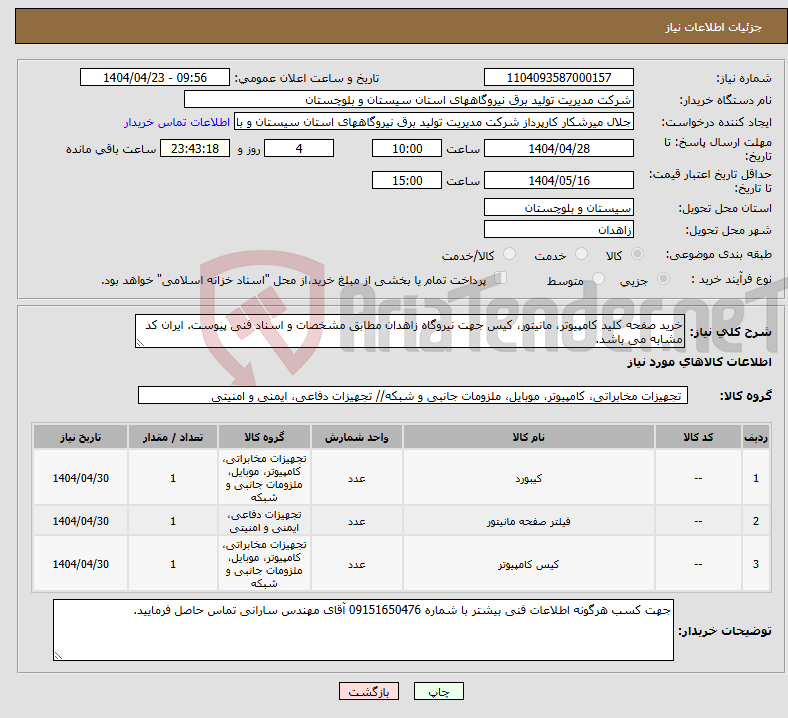788x718 pixels.
Task: Select the خدمت radio button
Action: (581, 254)
